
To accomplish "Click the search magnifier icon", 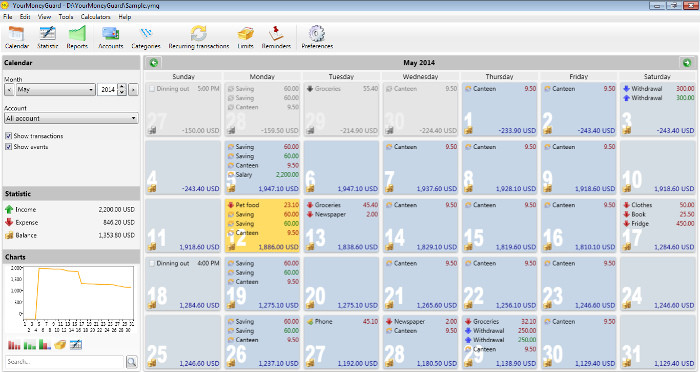I will coord(132,362).
